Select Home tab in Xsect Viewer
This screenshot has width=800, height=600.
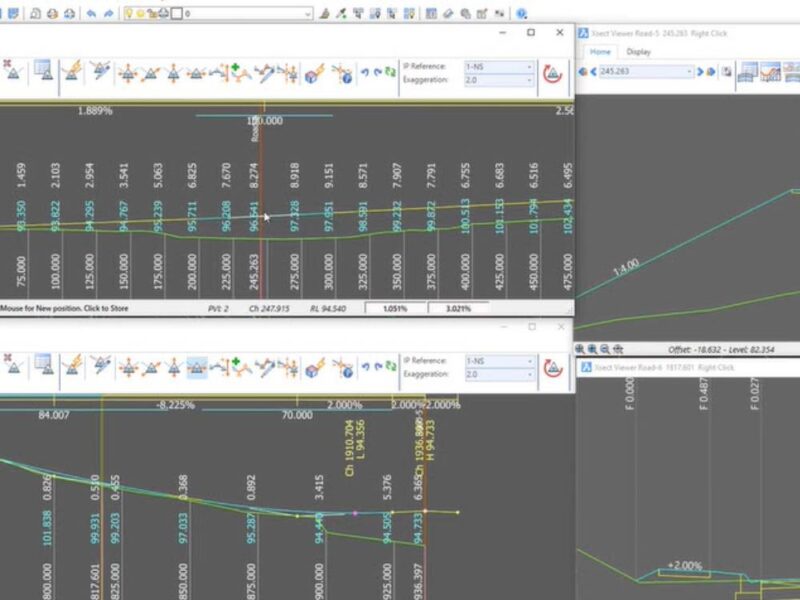(600, 52)
